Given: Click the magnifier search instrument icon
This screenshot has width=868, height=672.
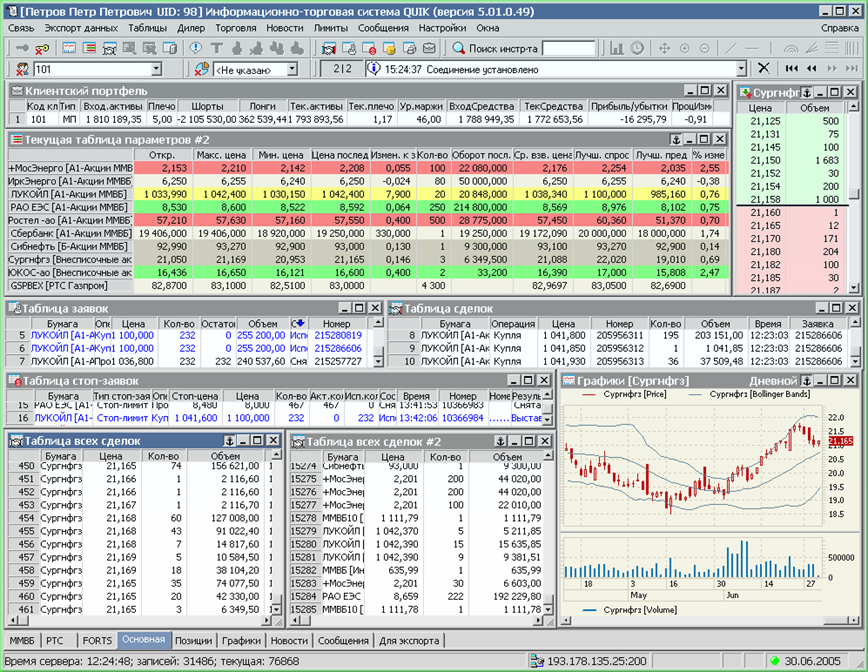Looking at the screenshot, I should pyautogui.click(x=458, y=48).
